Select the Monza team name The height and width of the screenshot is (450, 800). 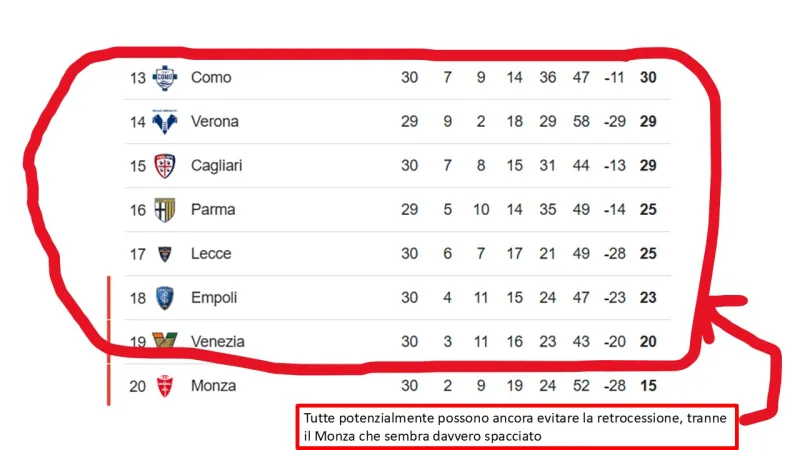click(x=213, y=386)
